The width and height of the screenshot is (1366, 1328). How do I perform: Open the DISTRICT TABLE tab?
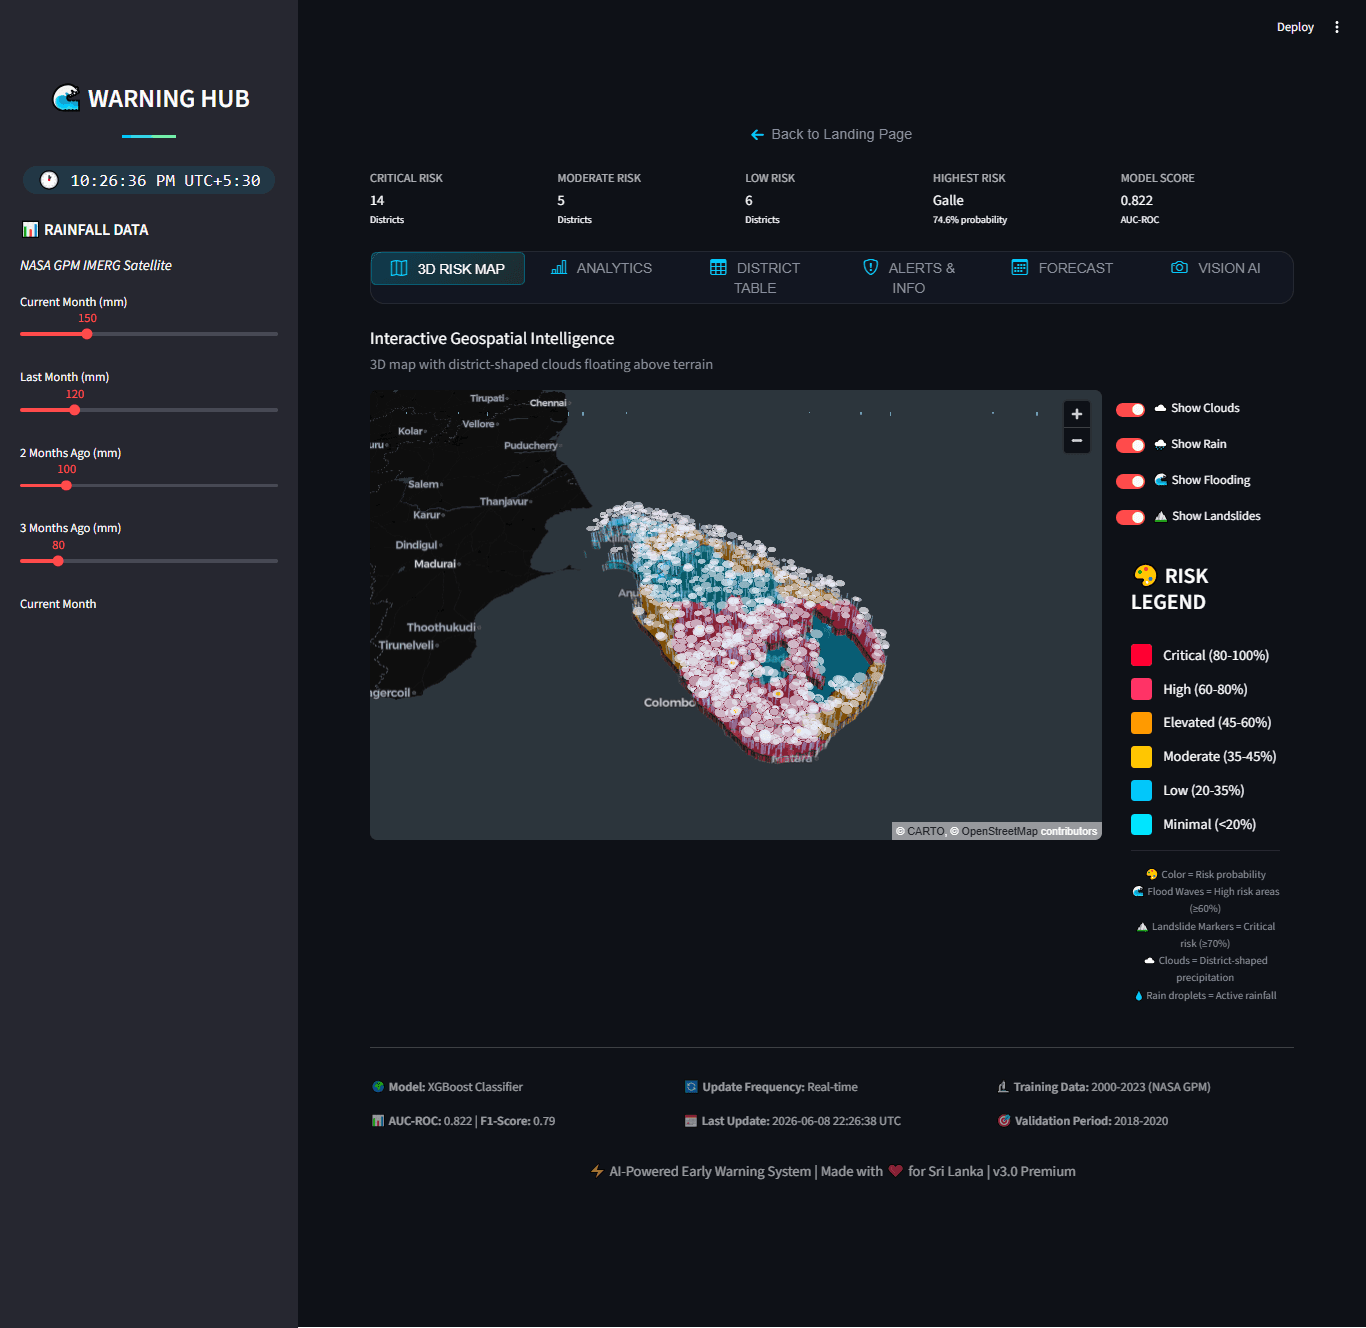coord(755,278)
